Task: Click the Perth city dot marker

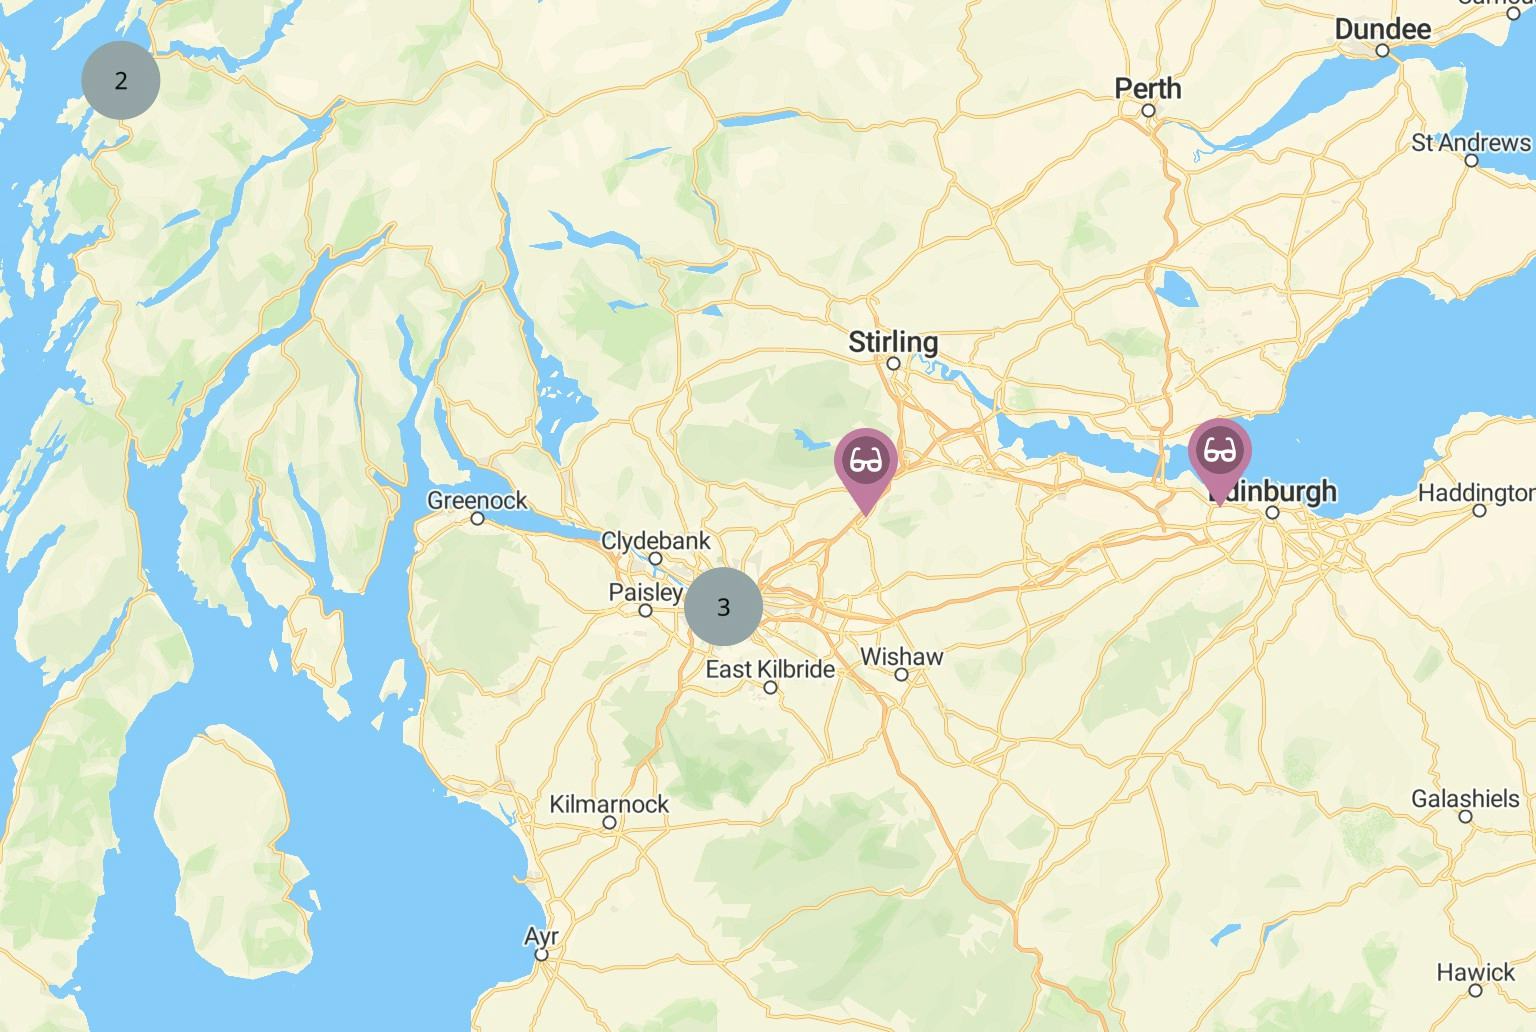Action: (x=1148, y=111)
